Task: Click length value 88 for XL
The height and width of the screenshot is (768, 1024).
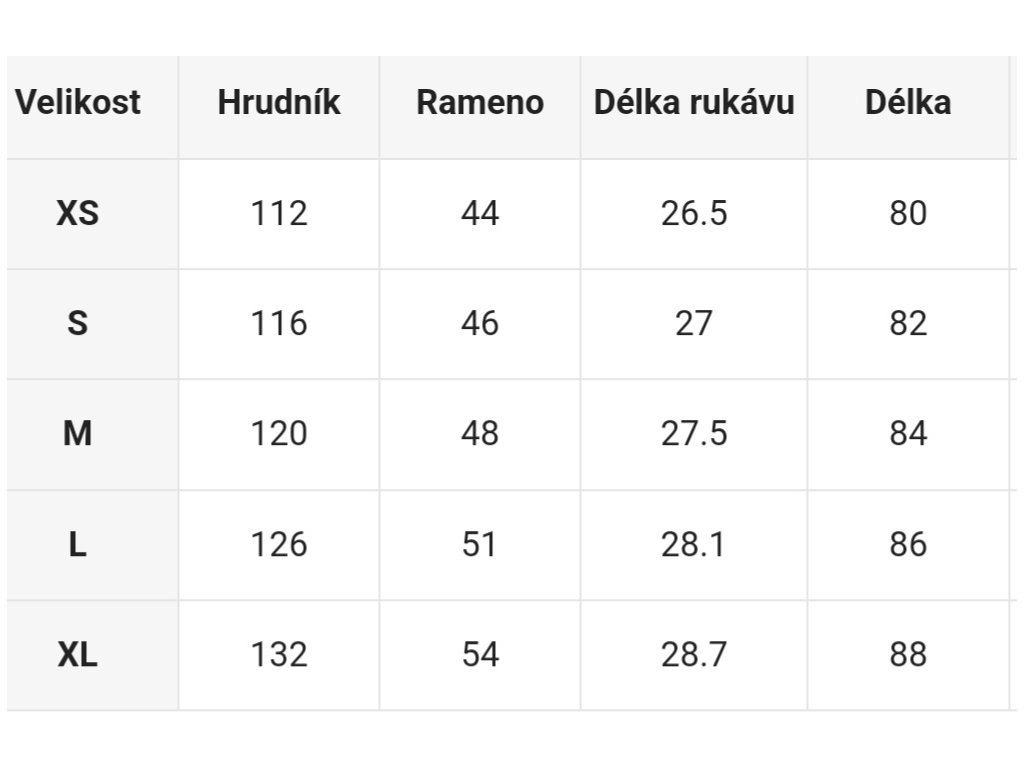Action: [x=908, y=654]
